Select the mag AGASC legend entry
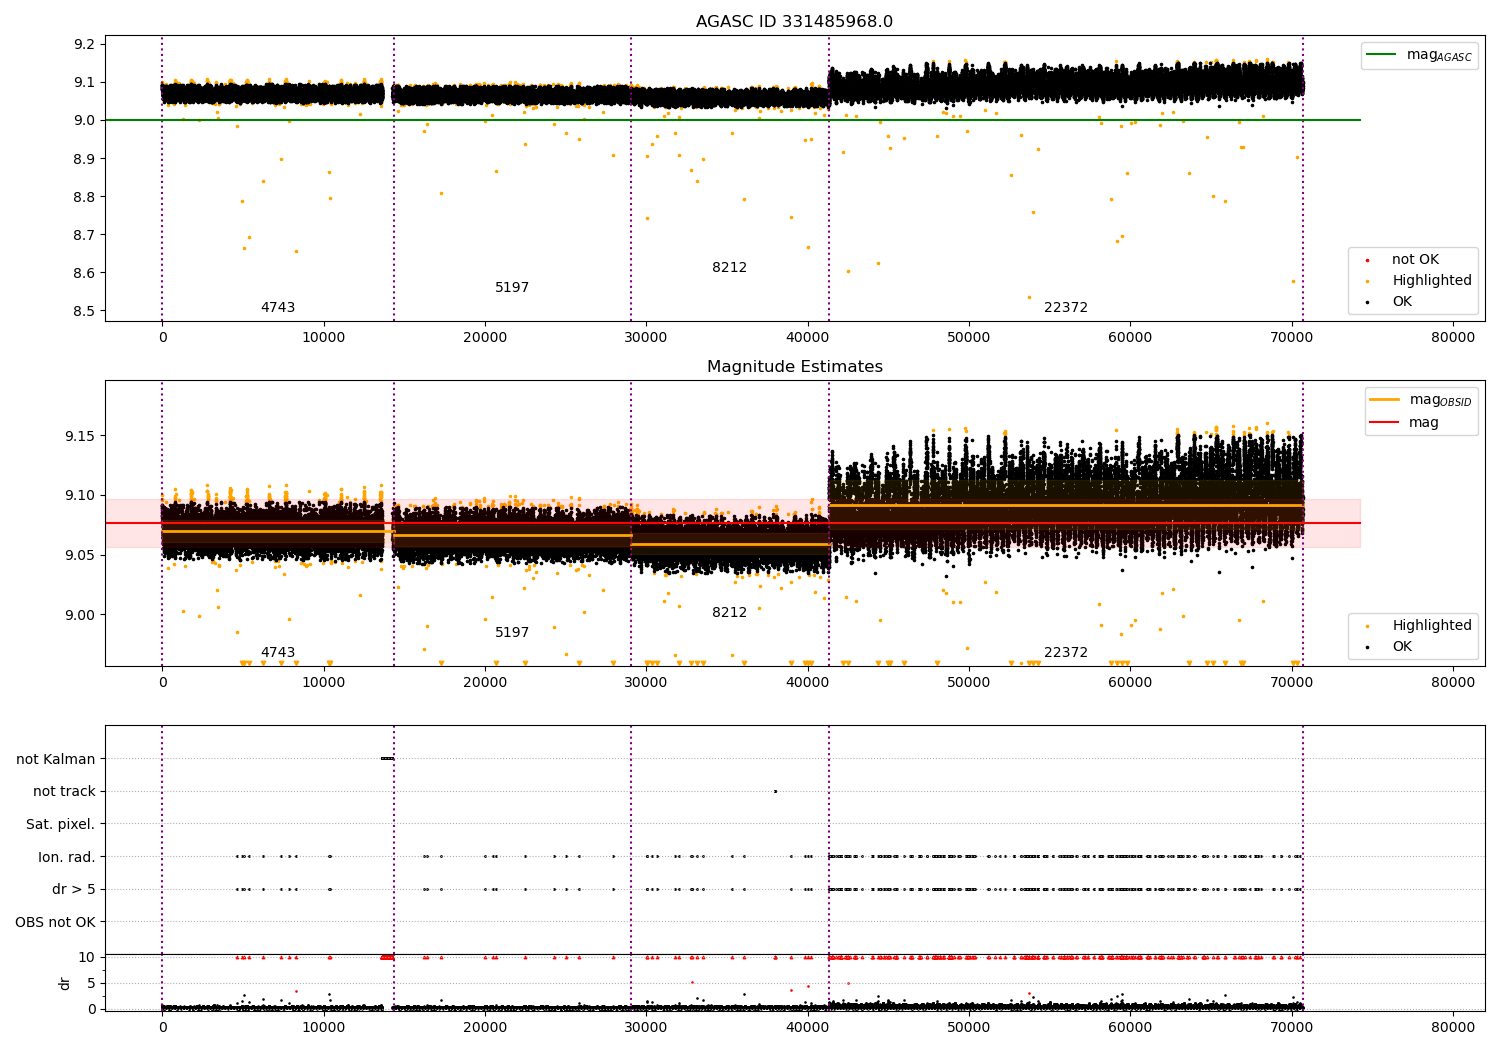This screenshot has height=1050, width=1500. point(1420,55)
